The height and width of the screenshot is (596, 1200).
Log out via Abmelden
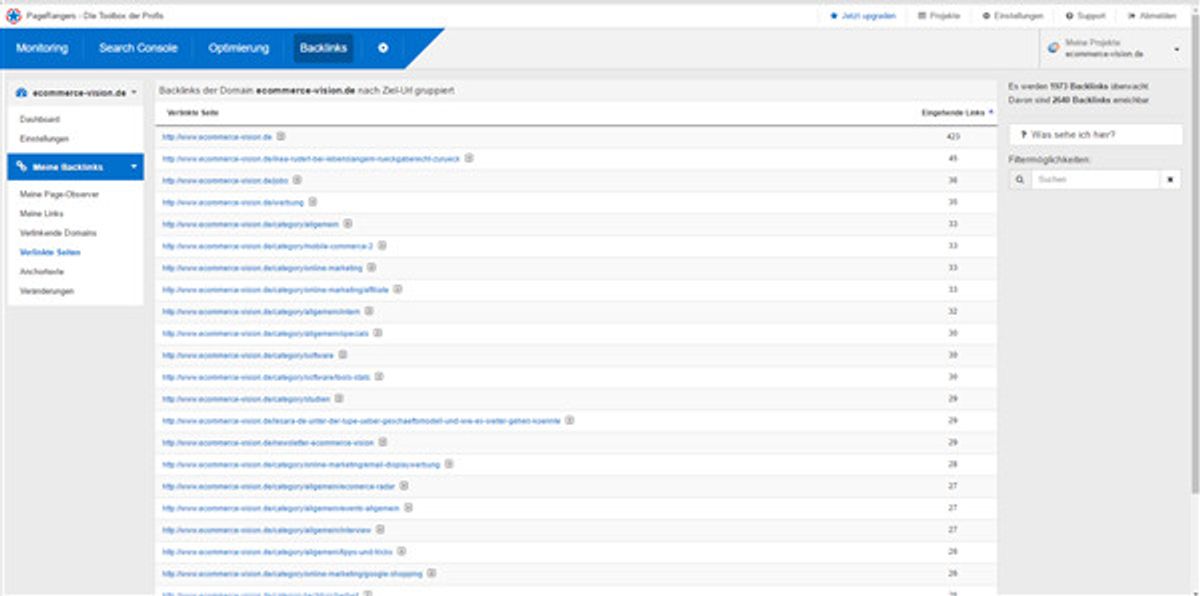click(x=1151, y=16)
